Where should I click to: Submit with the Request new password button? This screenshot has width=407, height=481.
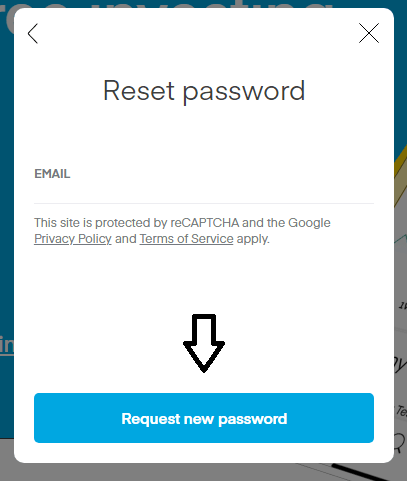point(204,418)
